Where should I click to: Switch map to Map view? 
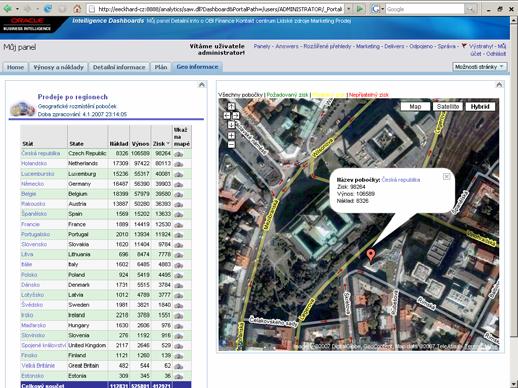(415, 106)
